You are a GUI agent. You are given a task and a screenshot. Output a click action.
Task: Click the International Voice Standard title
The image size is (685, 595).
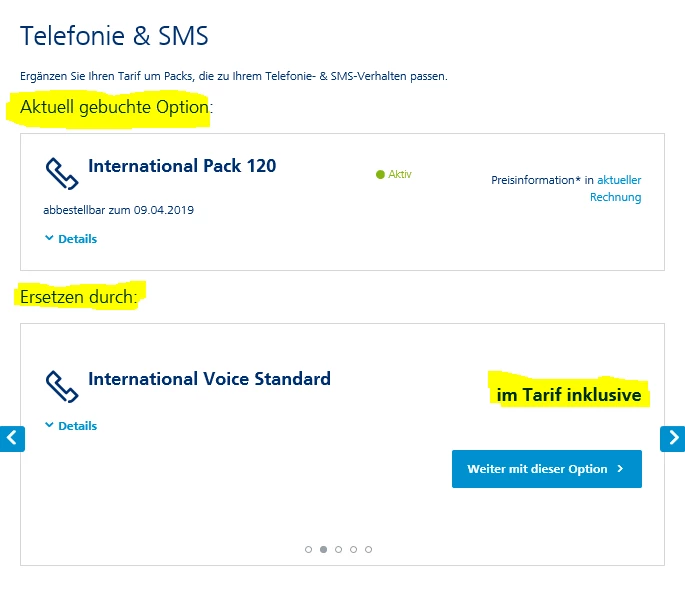click(x=209, y=379)
